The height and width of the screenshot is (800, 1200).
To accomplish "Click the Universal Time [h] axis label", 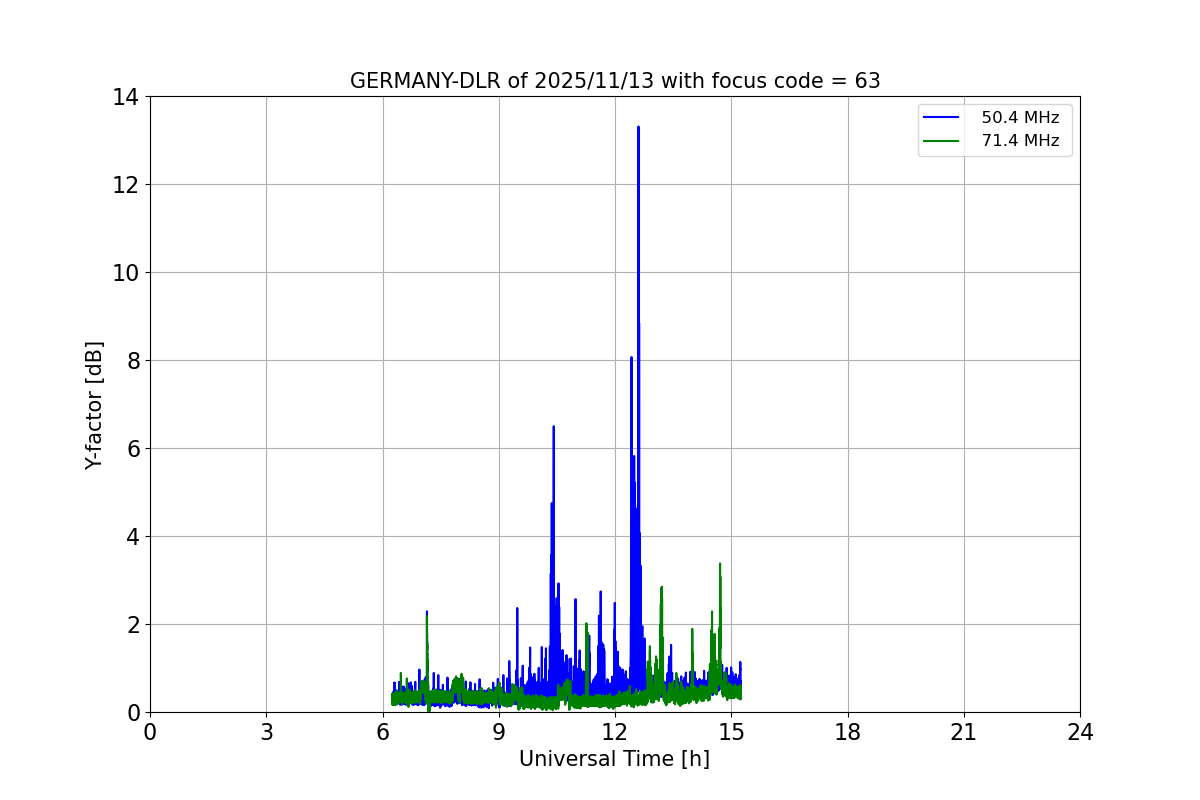I will [x=614, y=759].
